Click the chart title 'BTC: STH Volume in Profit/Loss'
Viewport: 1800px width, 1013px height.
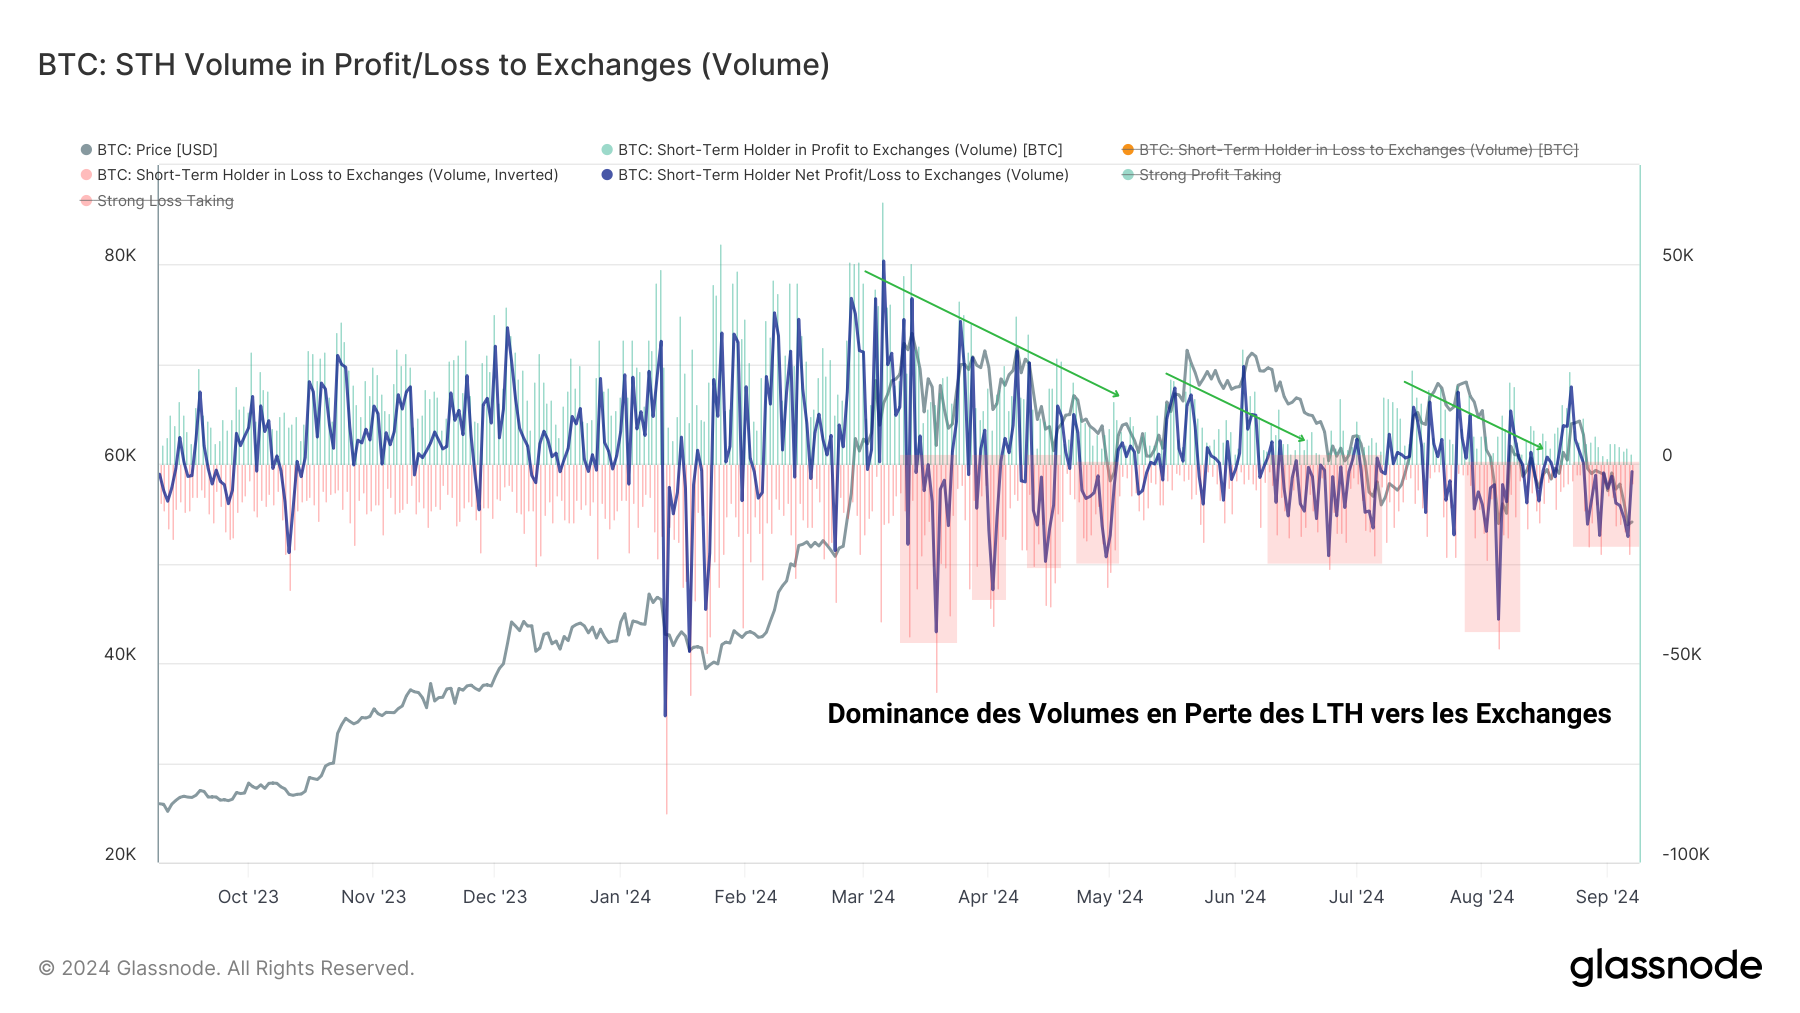coord(433,65)
